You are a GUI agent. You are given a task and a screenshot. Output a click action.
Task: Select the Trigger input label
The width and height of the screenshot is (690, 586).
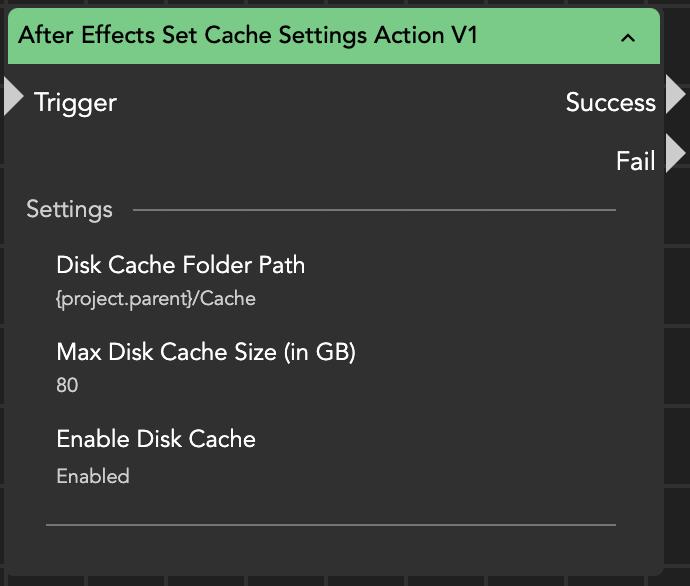[75, 102]
